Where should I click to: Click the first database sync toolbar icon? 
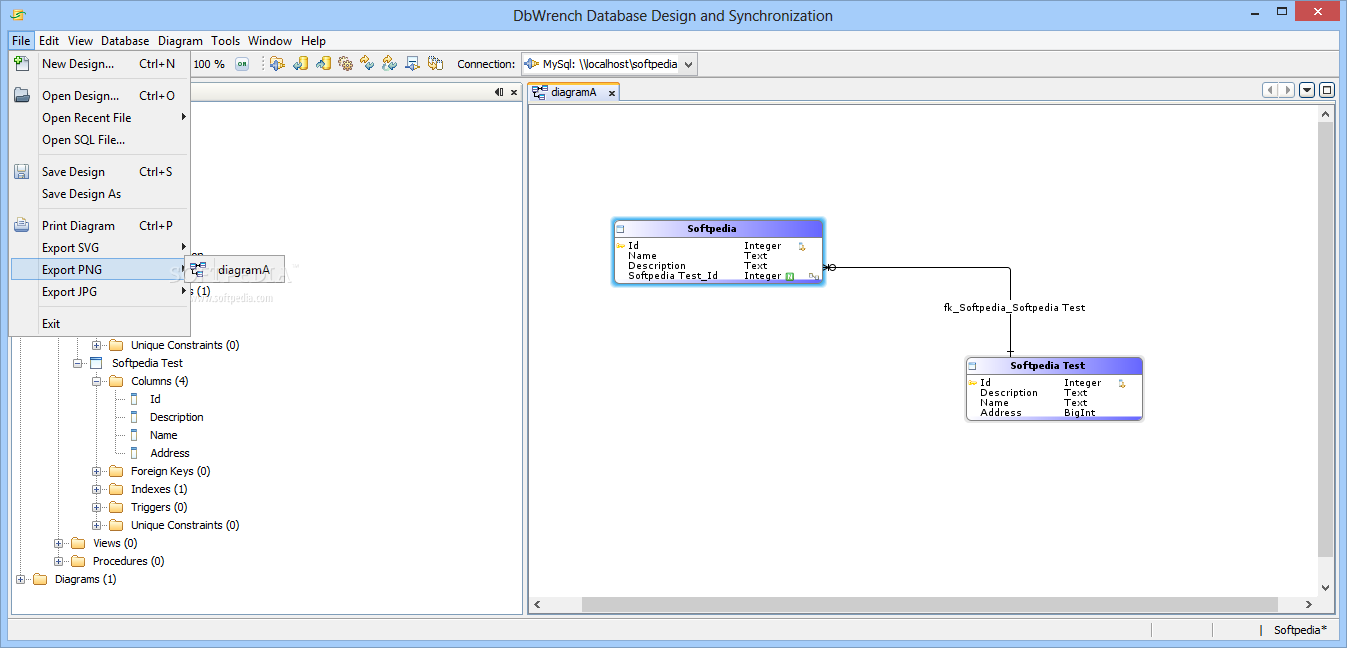[x=277, y=64]
